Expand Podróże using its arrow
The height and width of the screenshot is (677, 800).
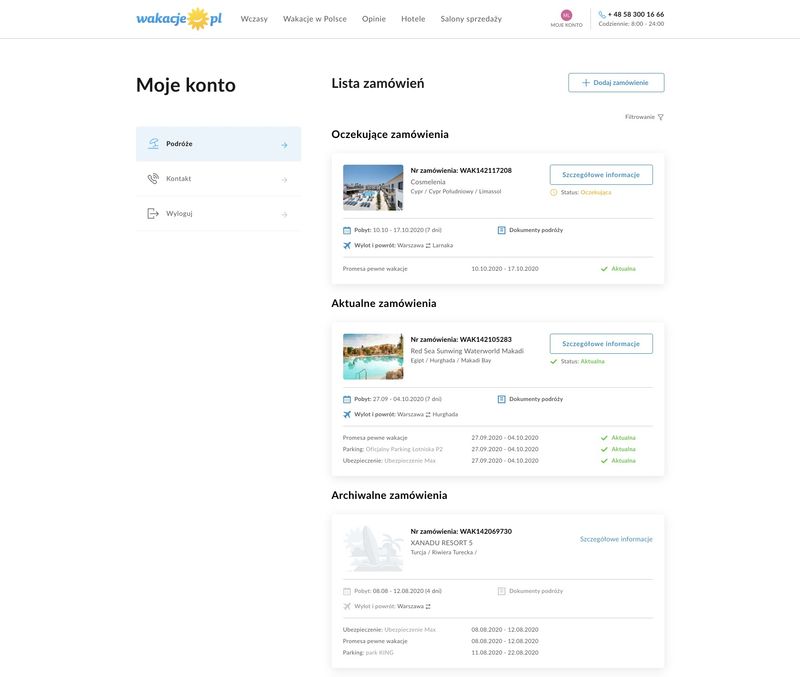click(284, 145)
